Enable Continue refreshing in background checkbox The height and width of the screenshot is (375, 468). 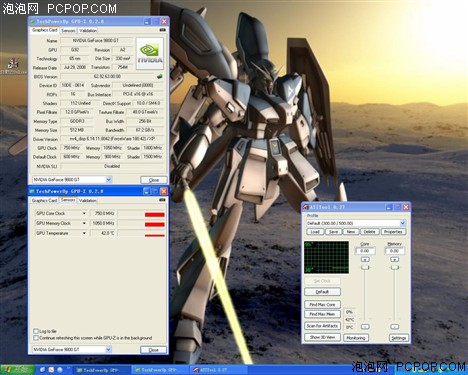(36, 338)
